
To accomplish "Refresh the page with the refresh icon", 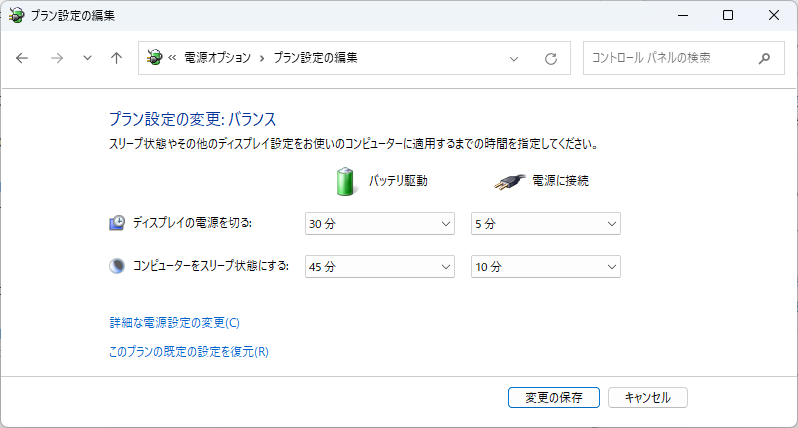I will (x=551, y=59).
